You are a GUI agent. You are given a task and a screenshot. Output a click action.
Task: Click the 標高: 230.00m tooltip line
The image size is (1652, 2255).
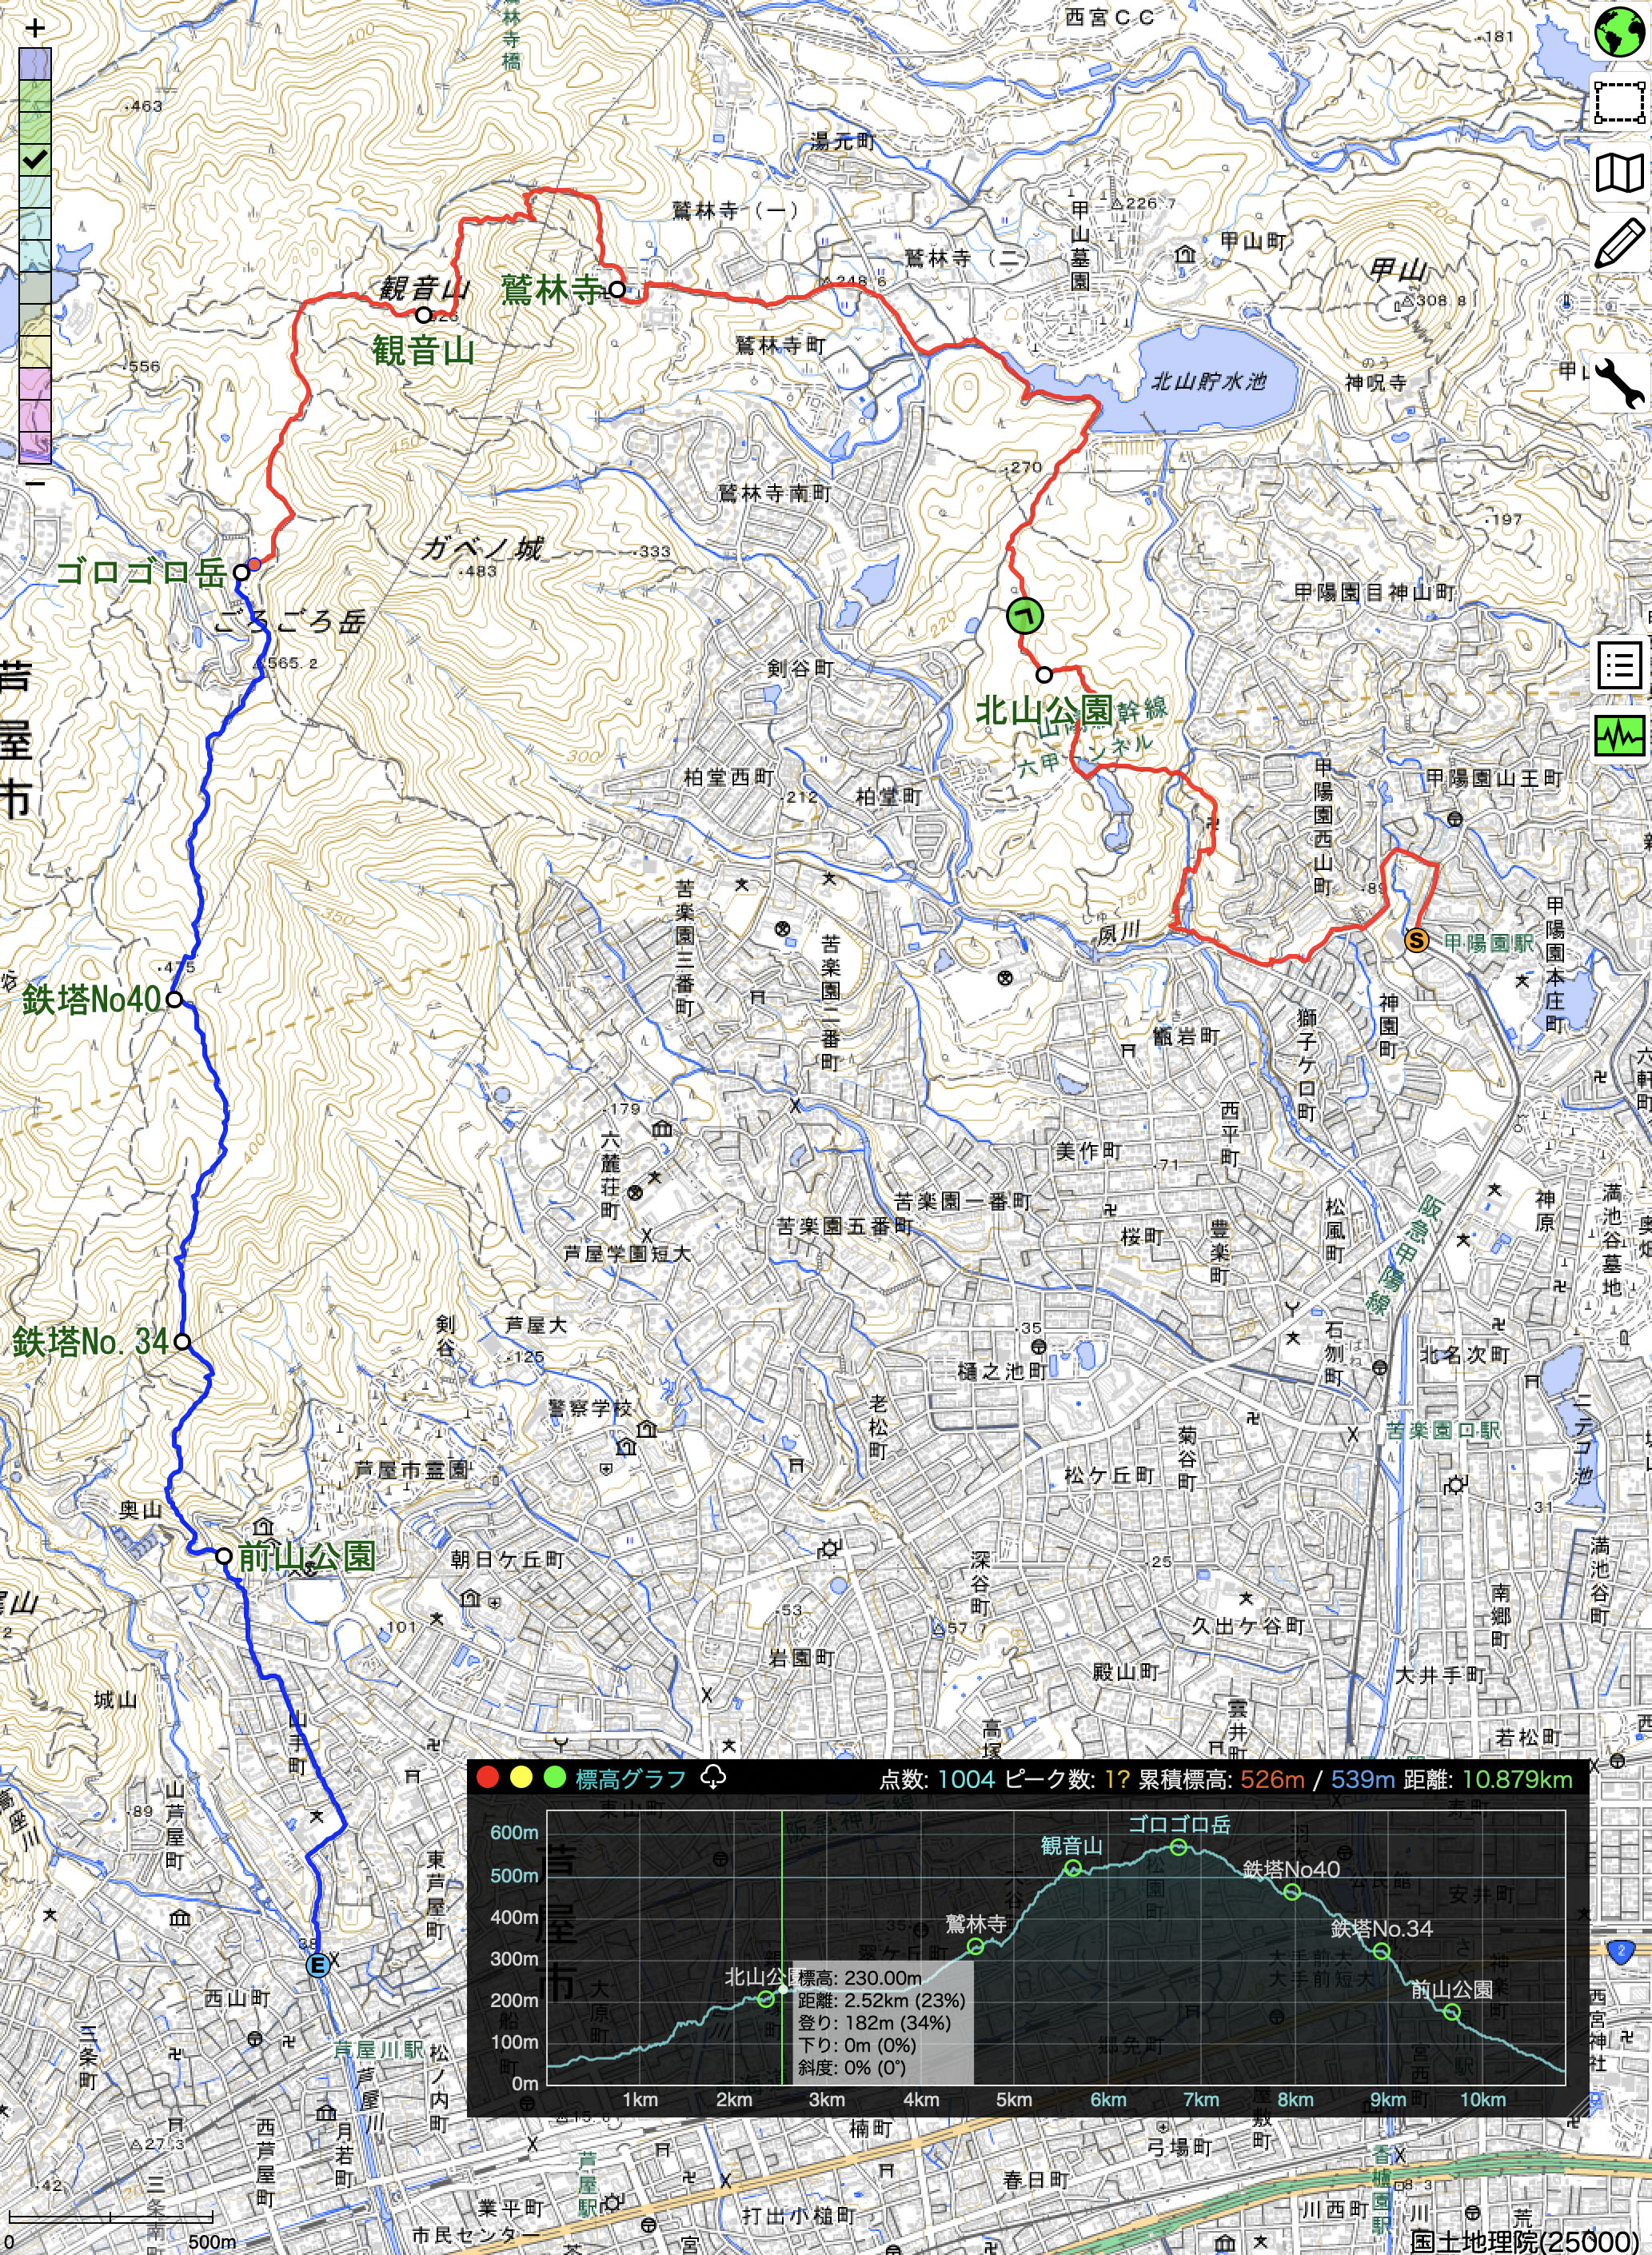[x=860, y=1977]
